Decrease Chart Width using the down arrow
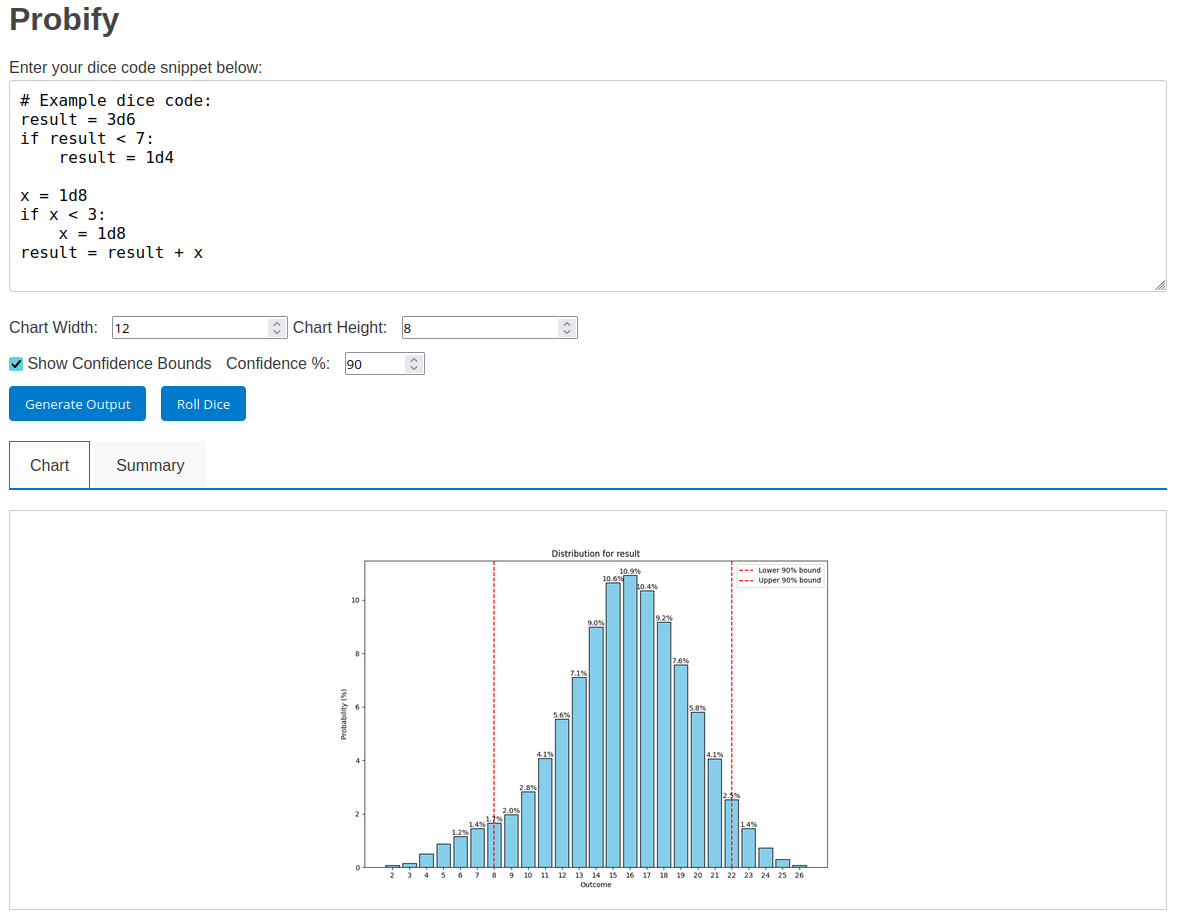Viewport: 1178px width, 921px height. coord(277,332)
